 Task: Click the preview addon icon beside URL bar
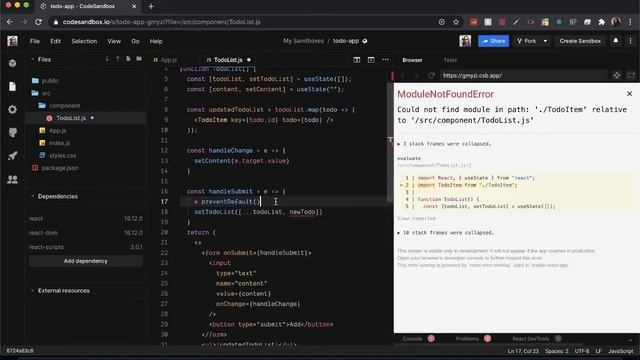click(x=617, y=76)
